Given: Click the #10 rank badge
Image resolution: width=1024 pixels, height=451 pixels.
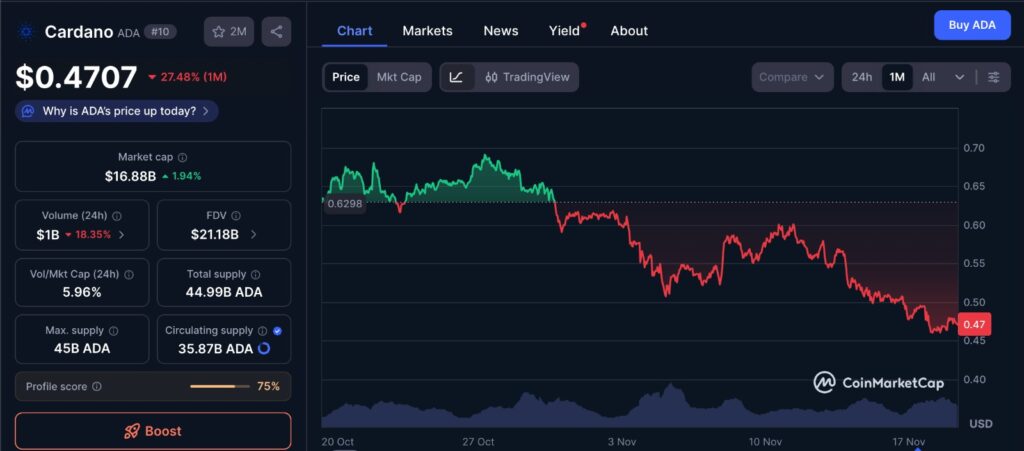Looking at the screenshot, I should coord(160,31).
